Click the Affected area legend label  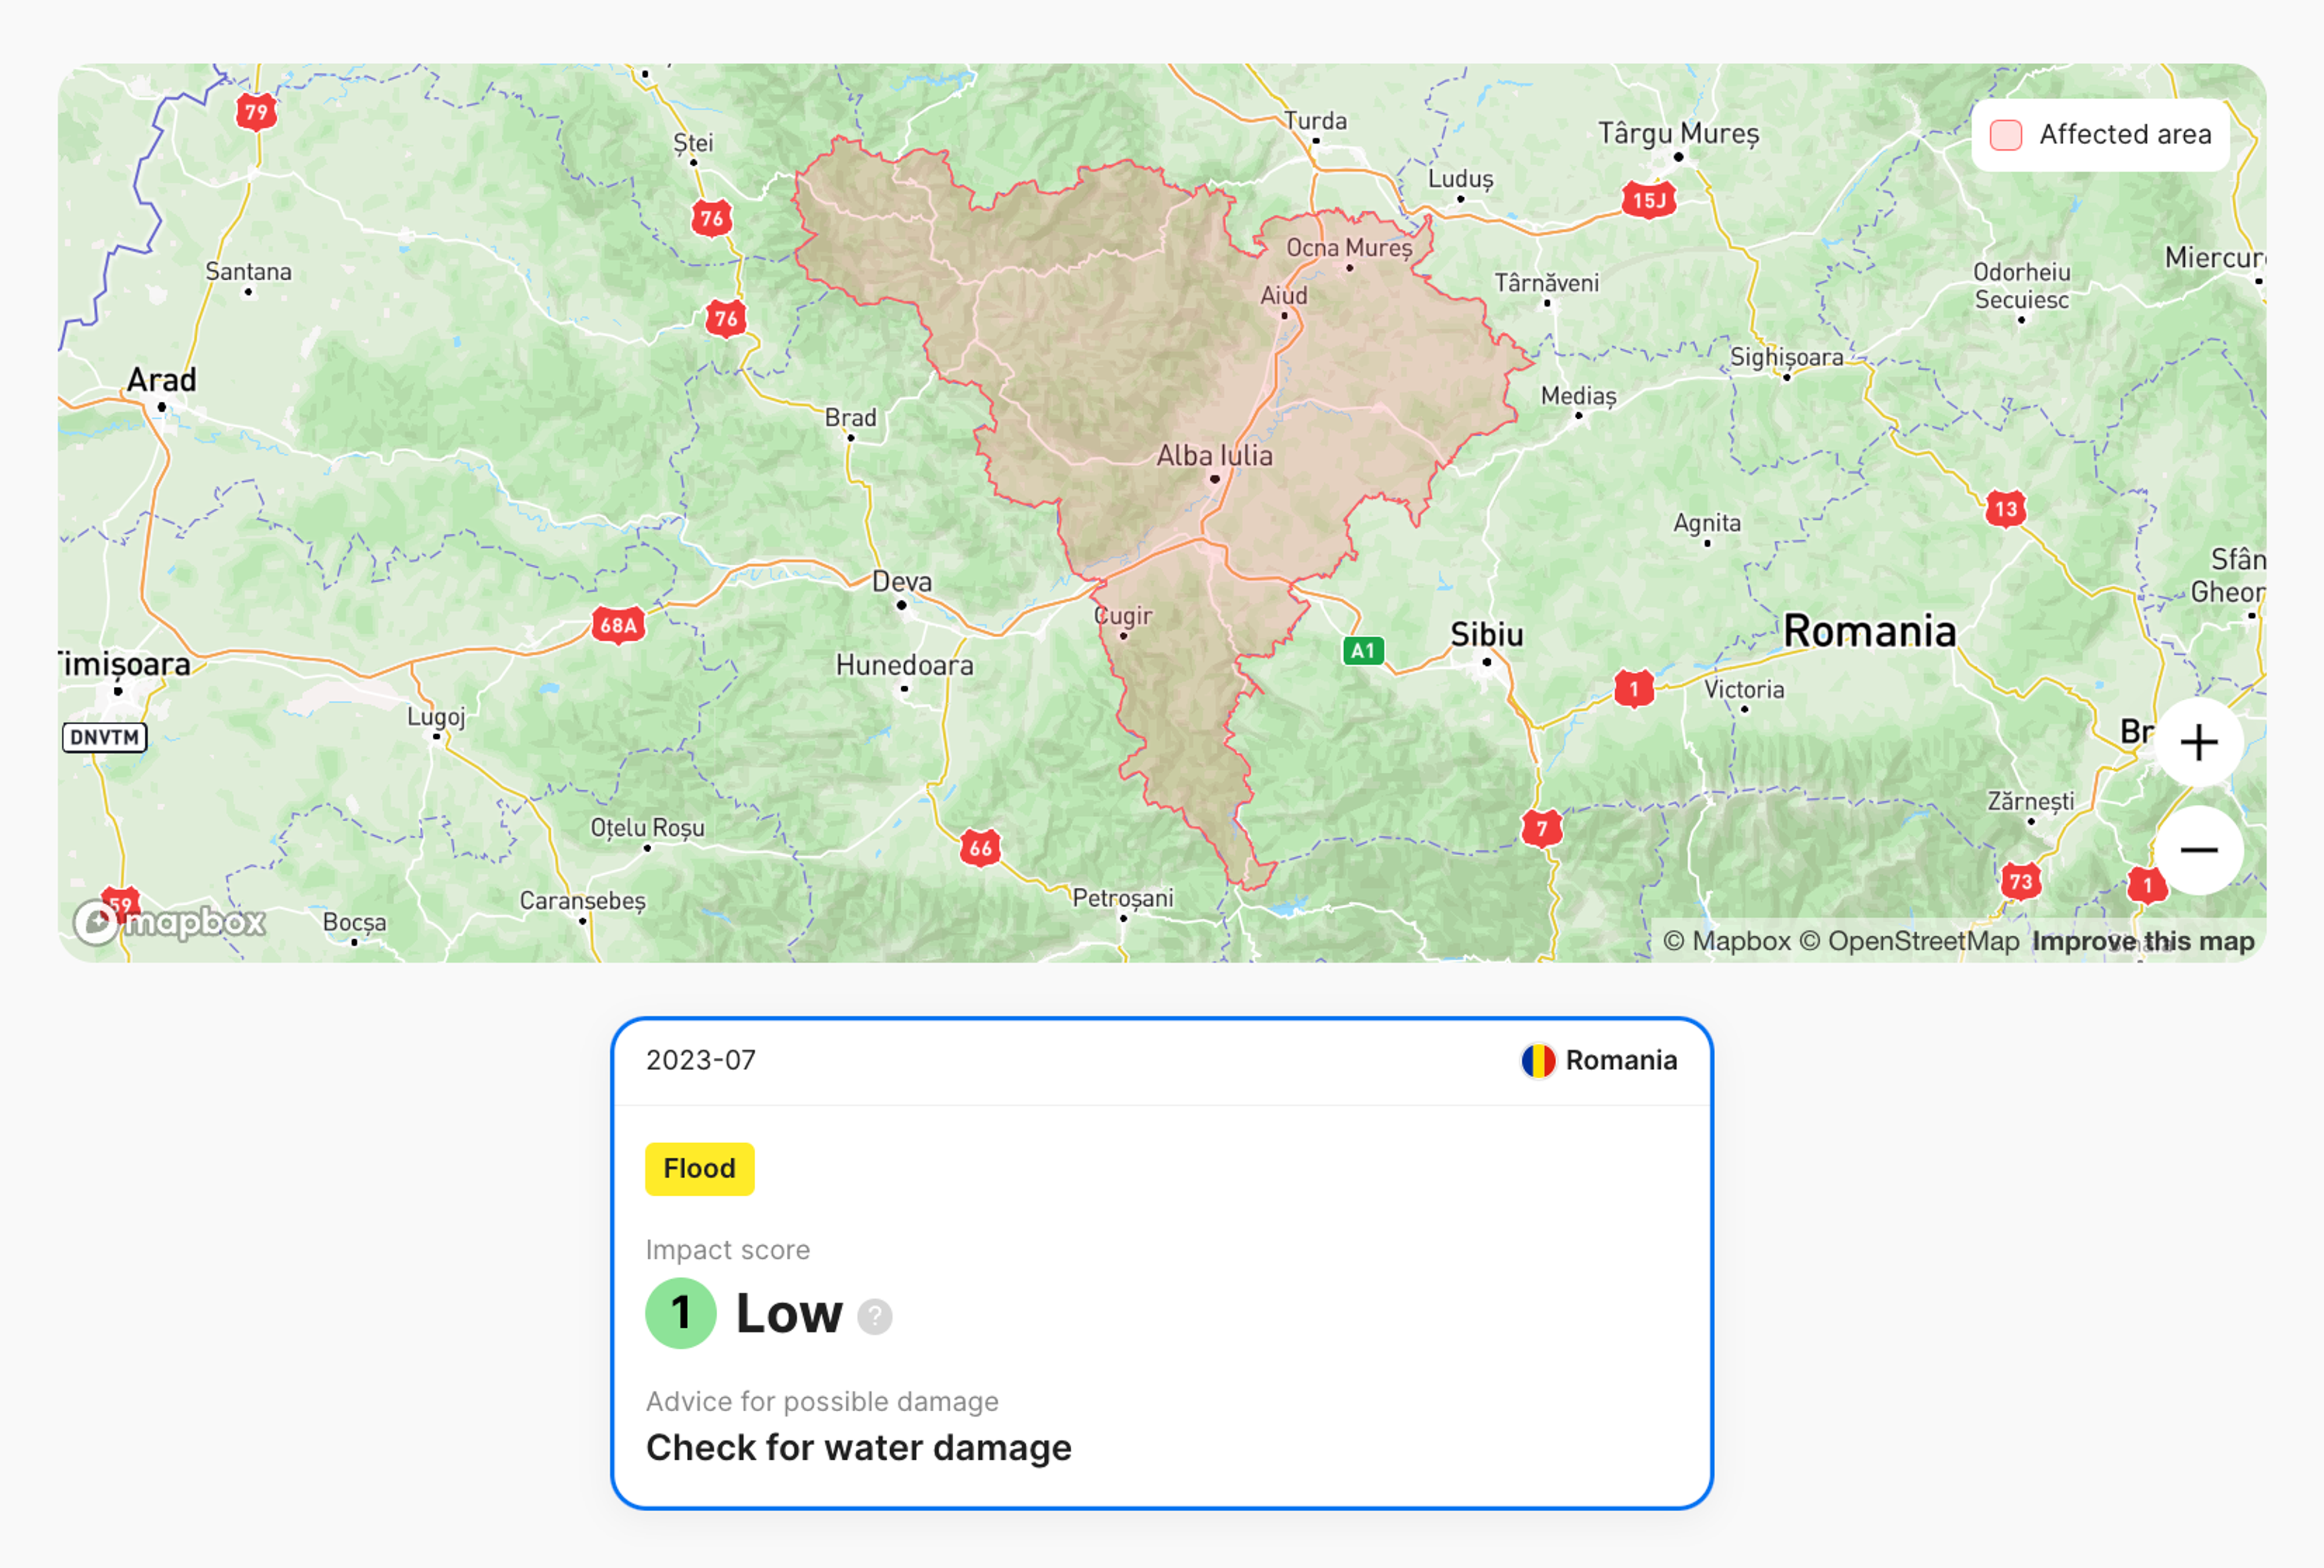tap(2125, 135)
